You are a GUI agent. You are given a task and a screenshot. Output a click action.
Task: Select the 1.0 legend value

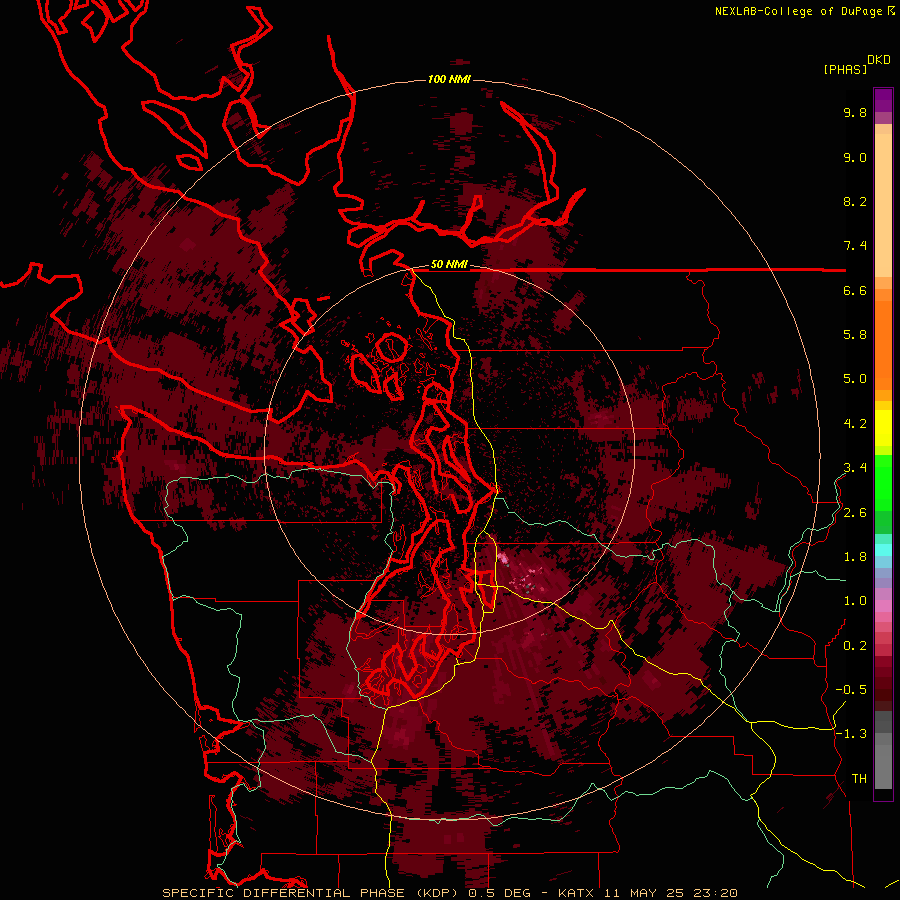point(855,601)
